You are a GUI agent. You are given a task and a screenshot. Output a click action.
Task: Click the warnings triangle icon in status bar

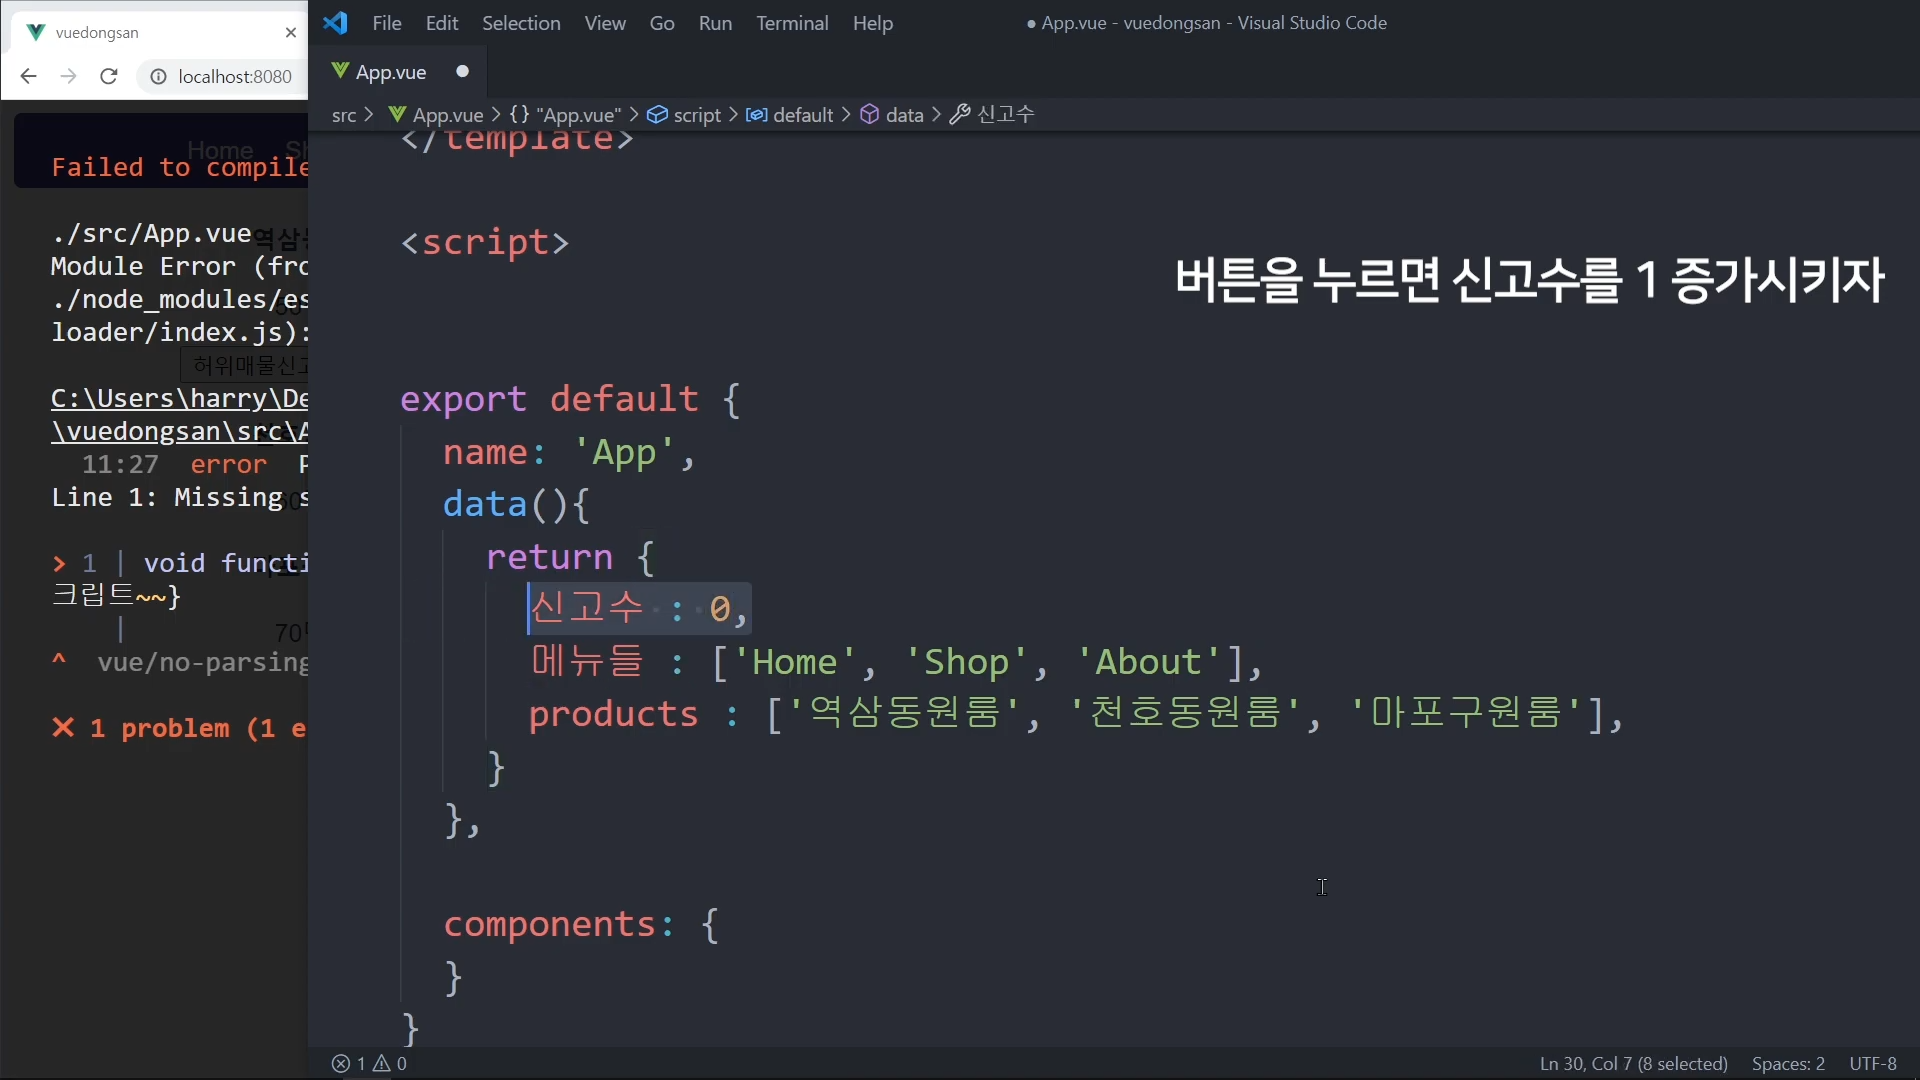coord(382,1064)
